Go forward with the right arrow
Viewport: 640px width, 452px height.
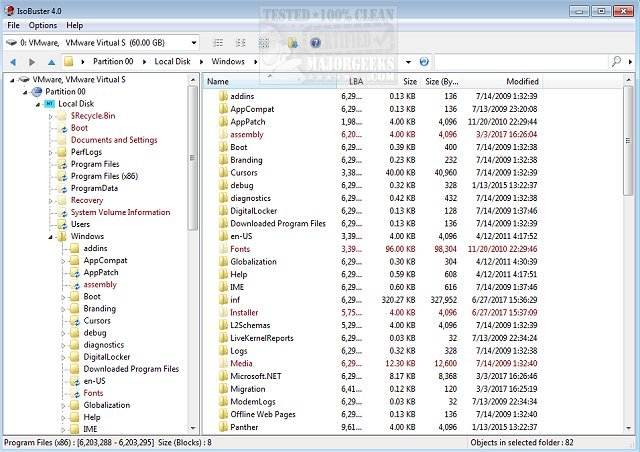pyautogui.click(x=32, y=62)
